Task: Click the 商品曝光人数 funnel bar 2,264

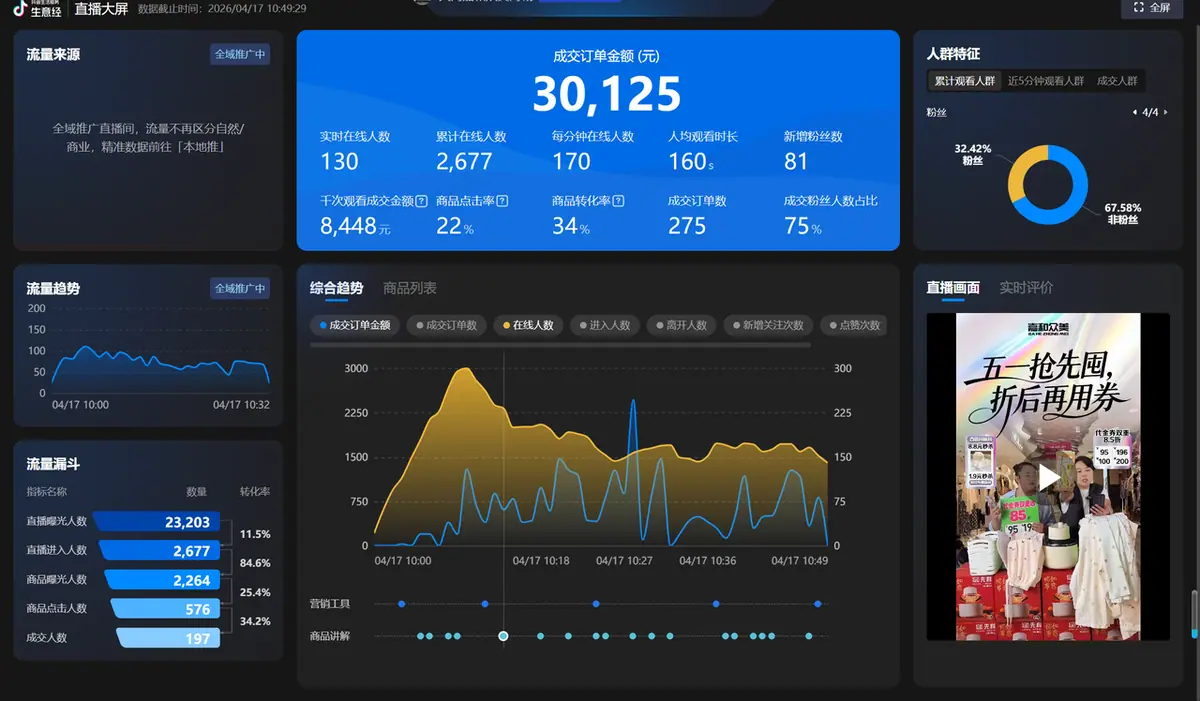Action: [x=163, y=580]
